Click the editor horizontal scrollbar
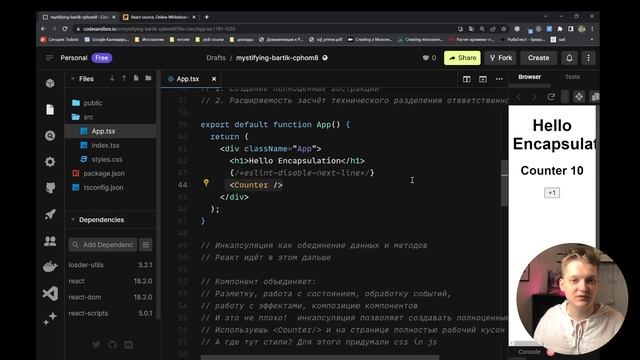This screenshot has width=640, height=360. coord(320,357)
